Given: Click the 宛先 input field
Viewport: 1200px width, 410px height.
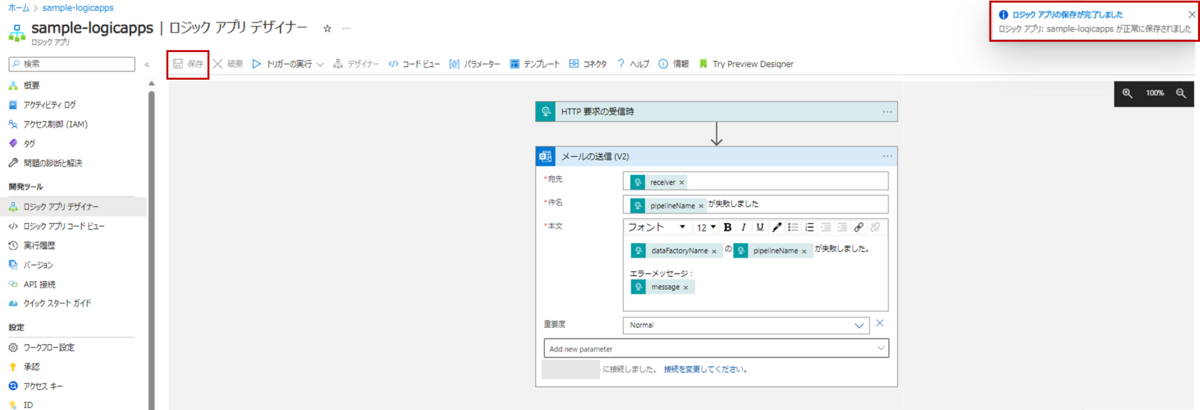Looking at the screenshot, I should 755,182.
